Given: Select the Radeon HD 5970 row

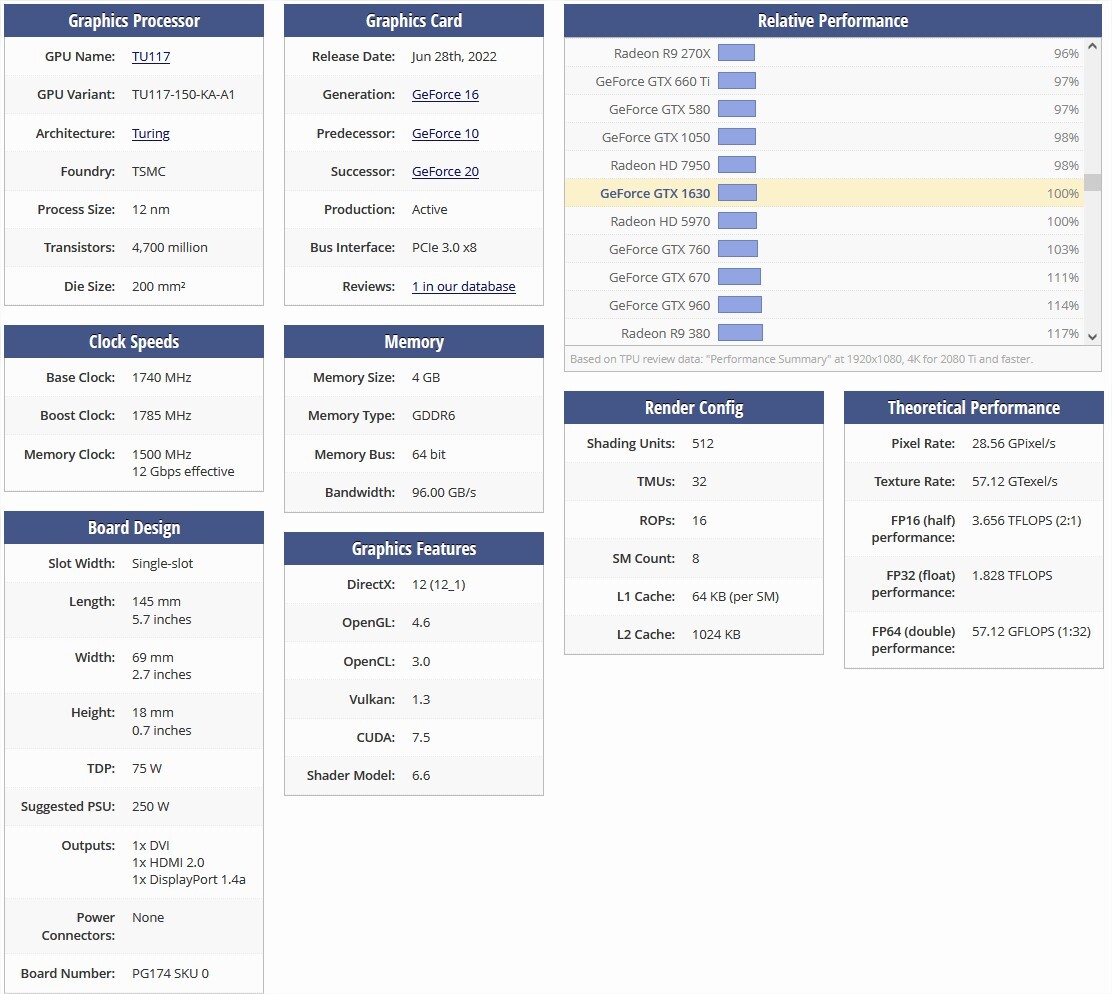Looking at the screenshot, I should 824,221.
